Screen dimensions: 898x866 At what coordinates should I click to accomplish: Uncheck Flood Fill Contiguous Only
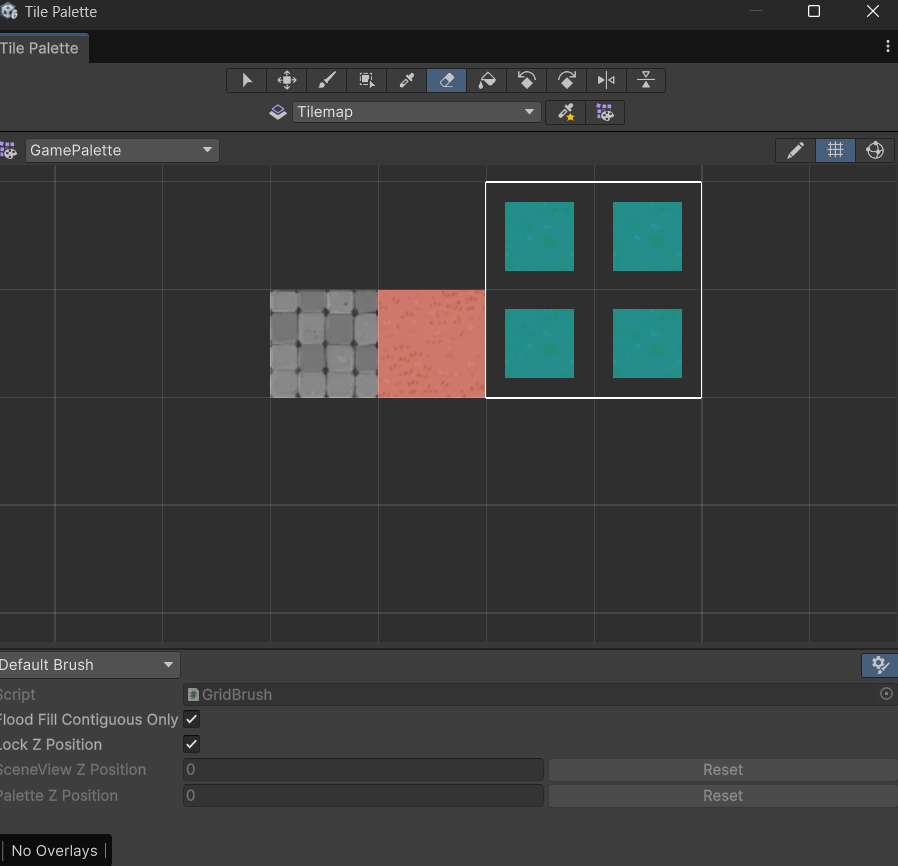pyautogui.click(x=192, y=719)
